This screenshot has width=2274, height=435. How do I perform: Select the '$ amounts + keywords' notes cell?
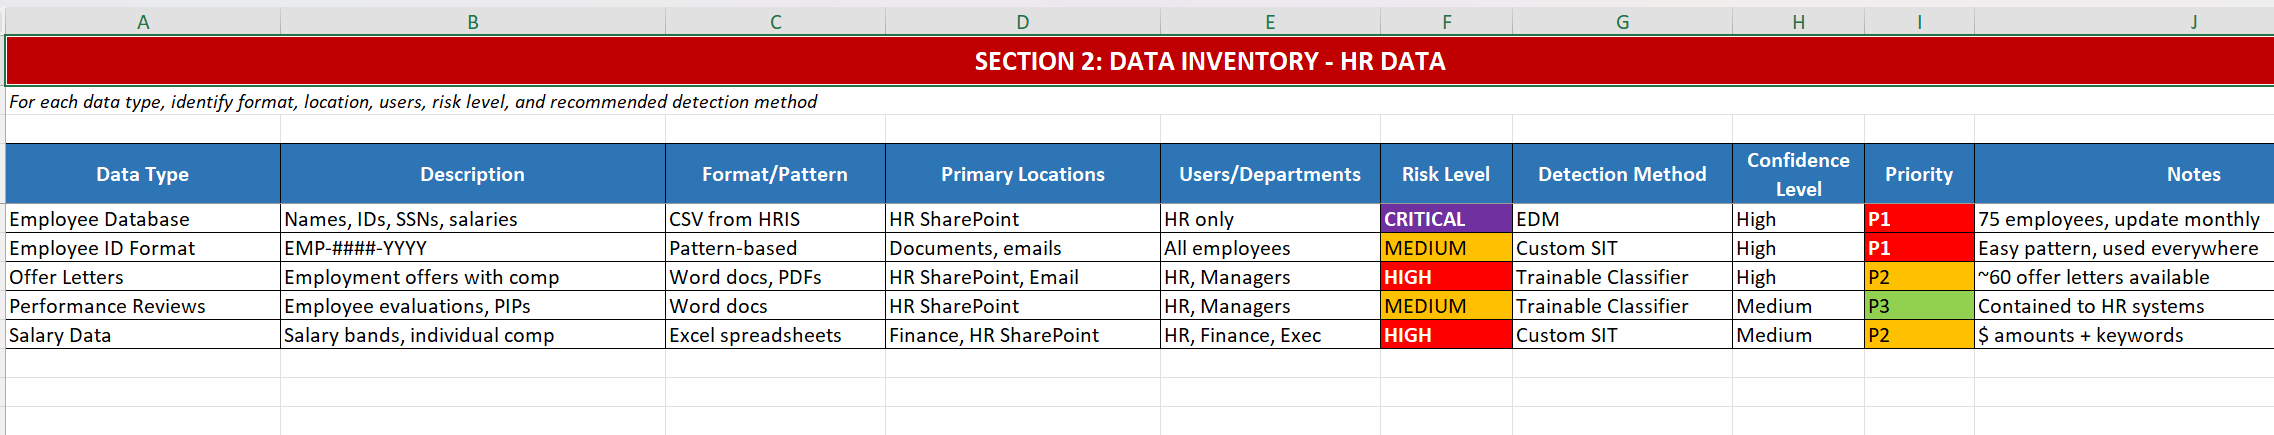click(2120, 335)
